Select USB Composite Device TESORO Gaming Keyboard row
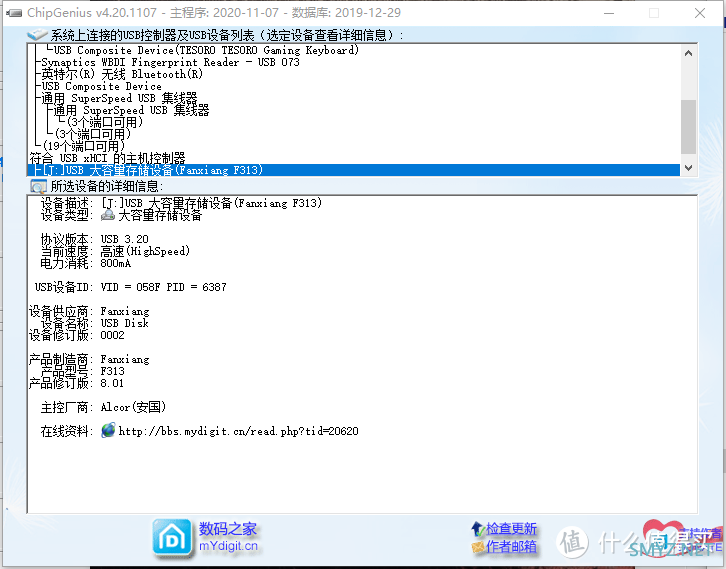This screenshot has width=726, height=569. [206, 50]
